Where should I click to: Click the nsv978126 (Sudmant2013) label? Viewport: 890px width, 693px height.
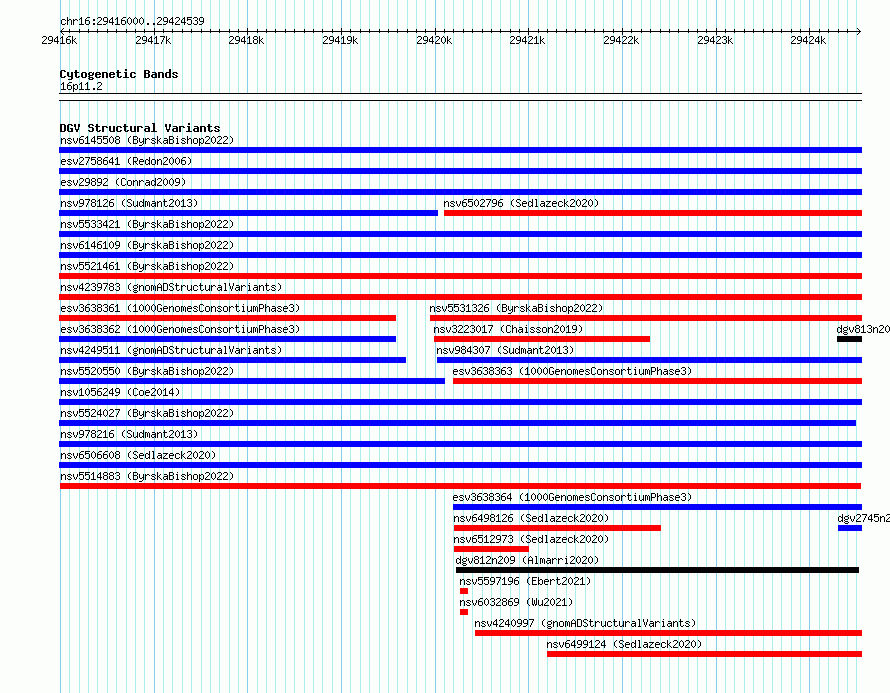[x=129, y=203]
